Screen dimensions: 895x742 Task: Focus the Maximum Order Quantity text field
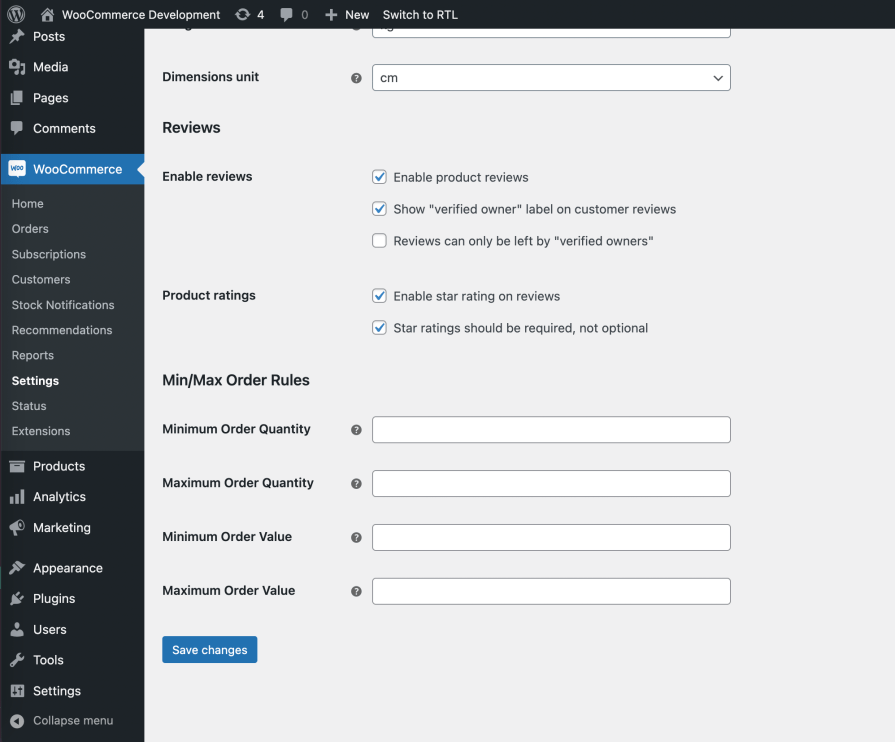tap(551, 484)
